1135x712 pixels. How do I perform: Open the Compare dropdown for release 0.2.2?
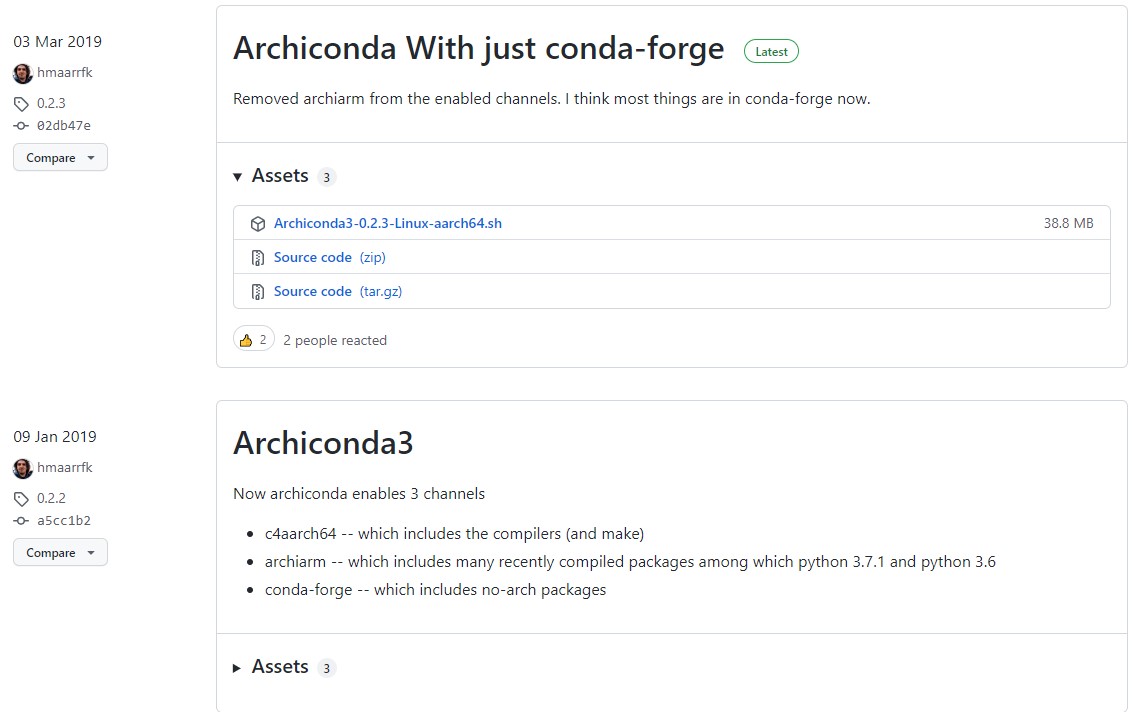coord(60,553)
